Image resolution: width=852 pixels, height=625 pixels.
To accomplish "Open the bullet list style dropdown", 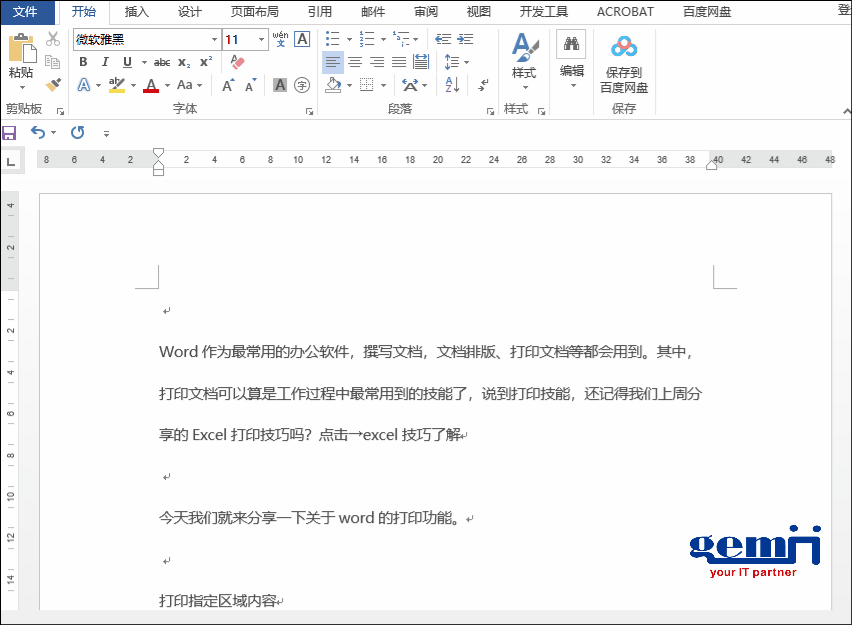I will [348, 38].
